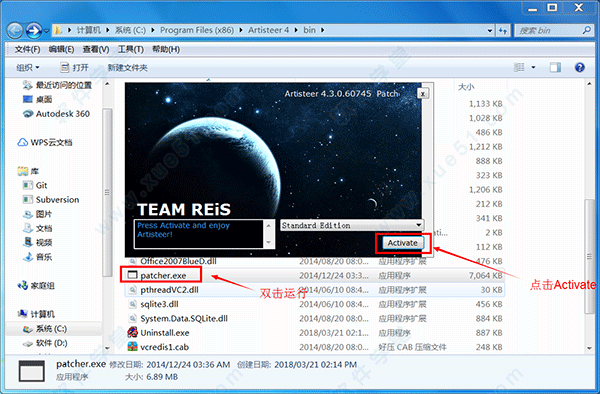The width and height of the screenshot is (600, 394).
Task: Select 系统 (C:) drive in navigation pane
Action: click(x=45, y=329)
